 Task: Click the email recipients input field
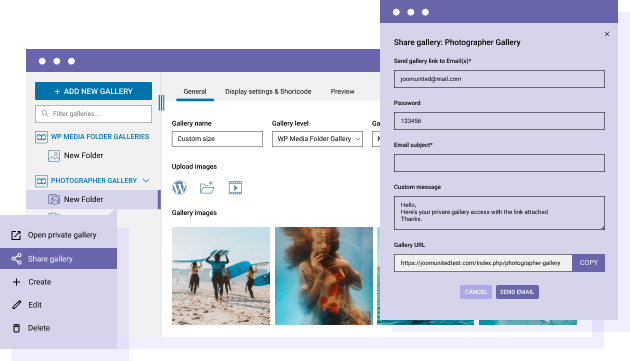[499, 79]
